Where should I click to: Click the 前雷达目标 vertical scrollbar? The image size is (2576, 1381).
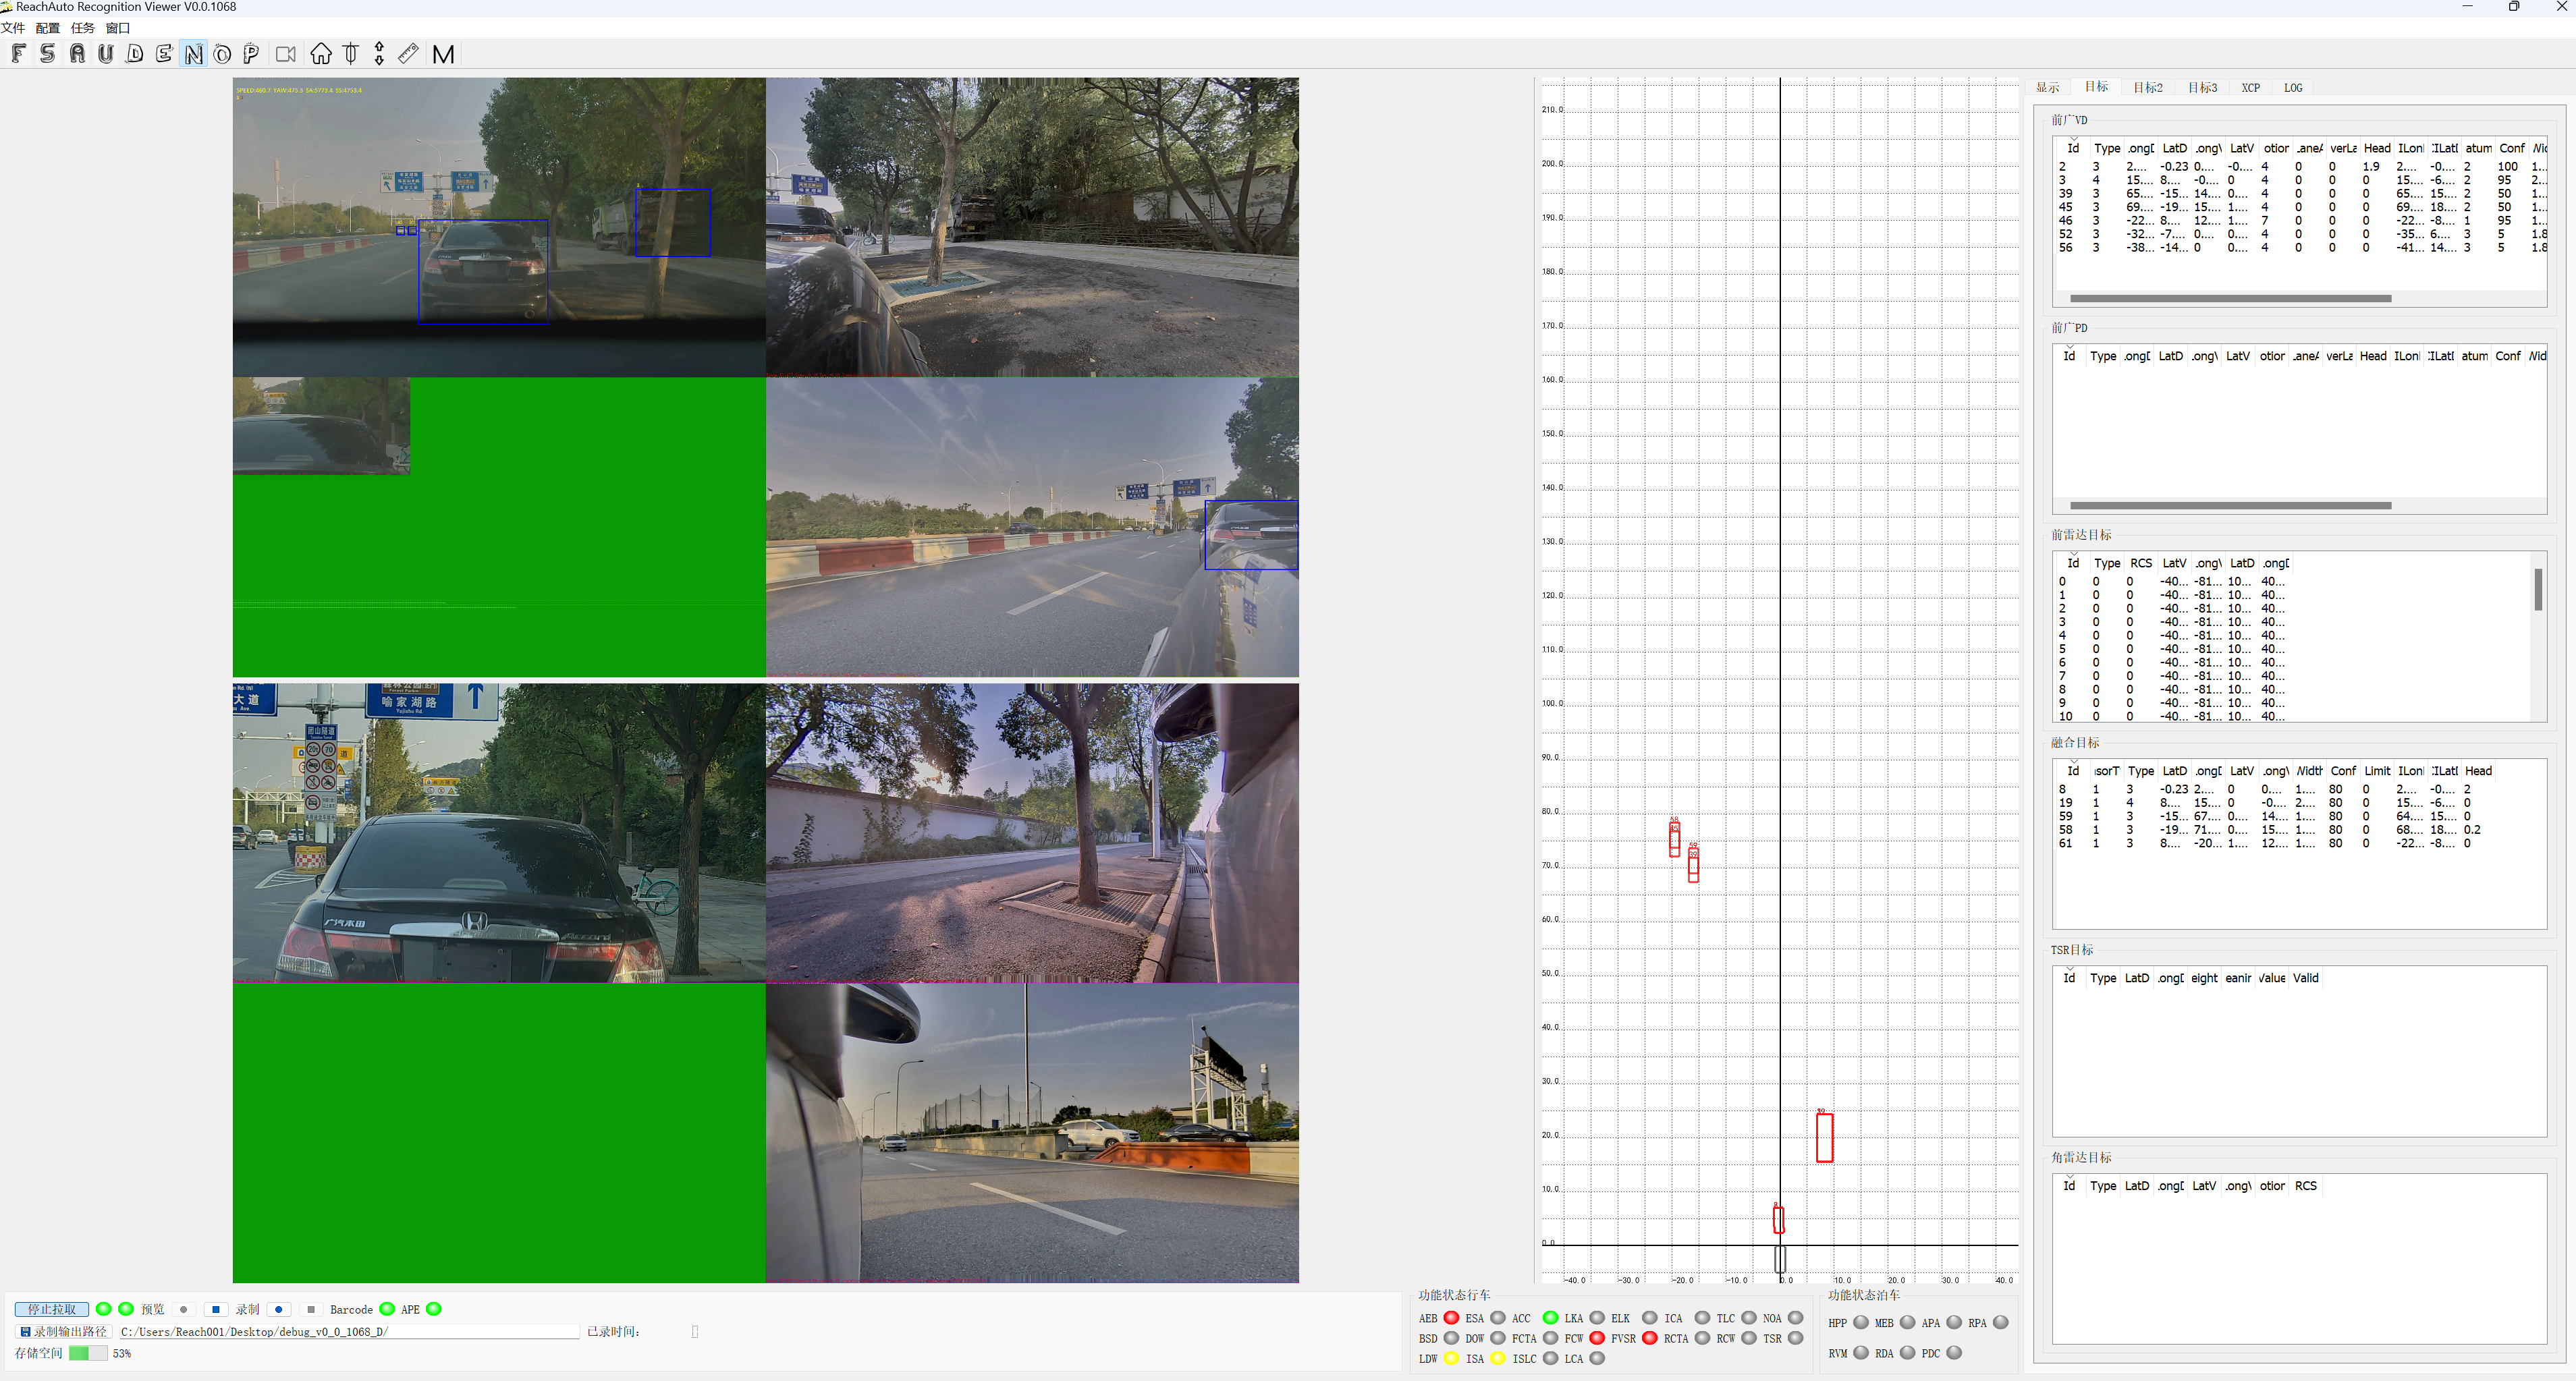[2538, 589]
